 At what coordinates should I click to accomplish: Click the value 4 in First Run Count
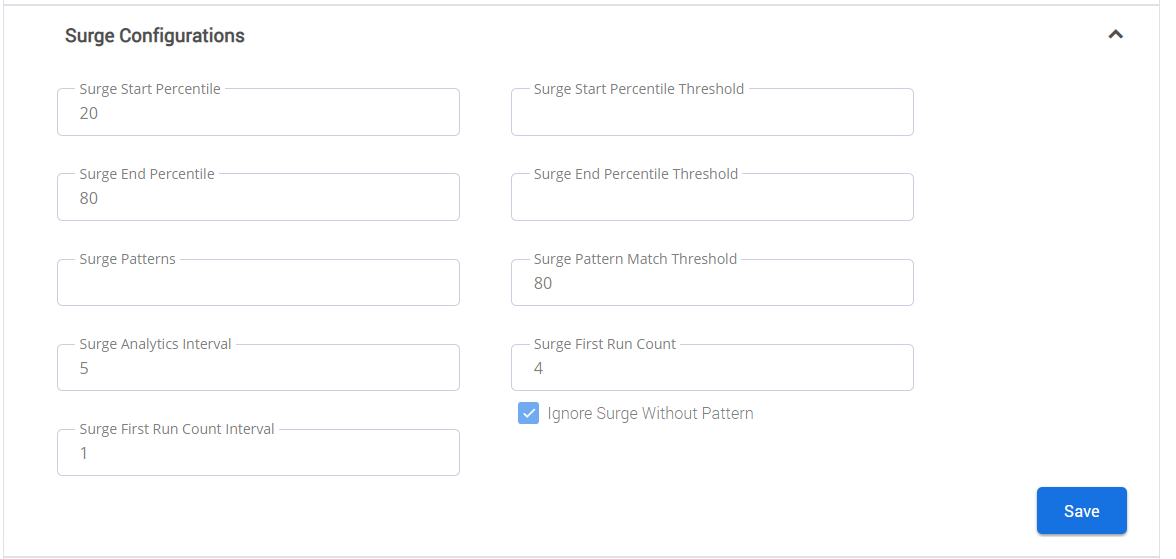point(538,368)
